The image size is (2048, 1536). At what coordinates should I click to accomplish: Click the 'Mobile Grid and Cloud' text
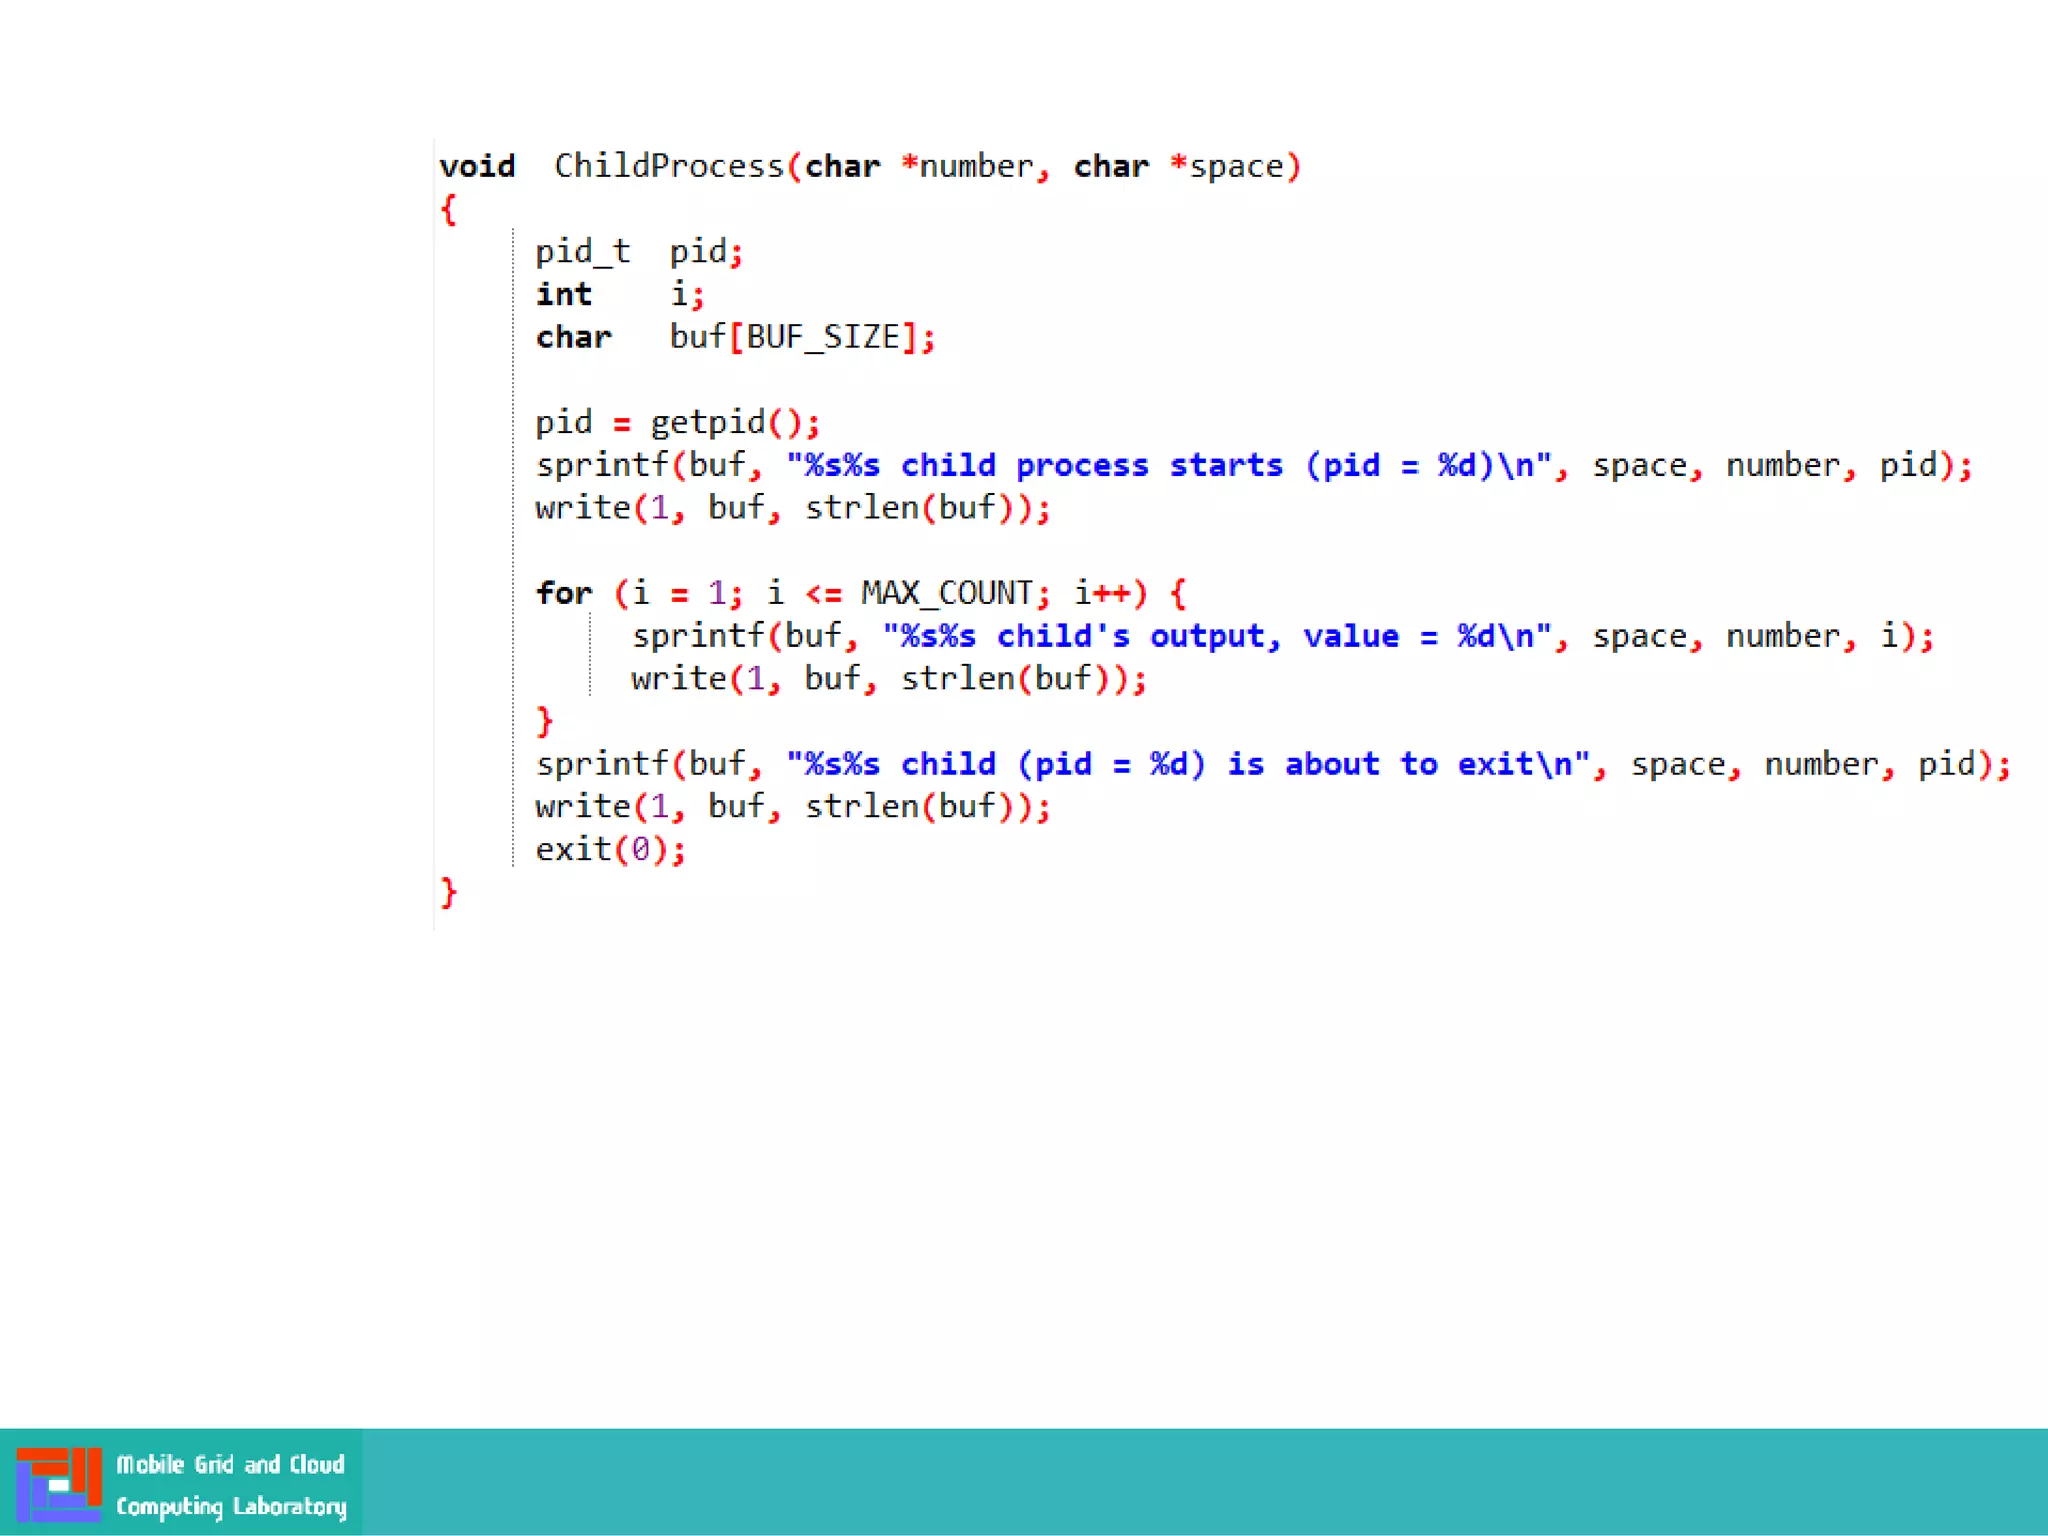coord(230,1464)
